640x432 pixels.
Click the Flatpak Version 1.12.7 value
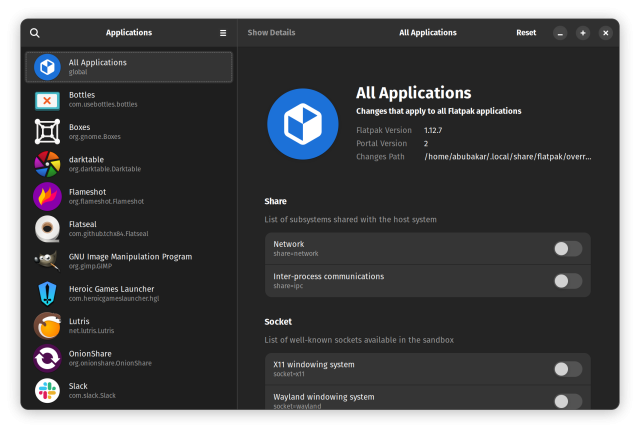pos(433,130)
